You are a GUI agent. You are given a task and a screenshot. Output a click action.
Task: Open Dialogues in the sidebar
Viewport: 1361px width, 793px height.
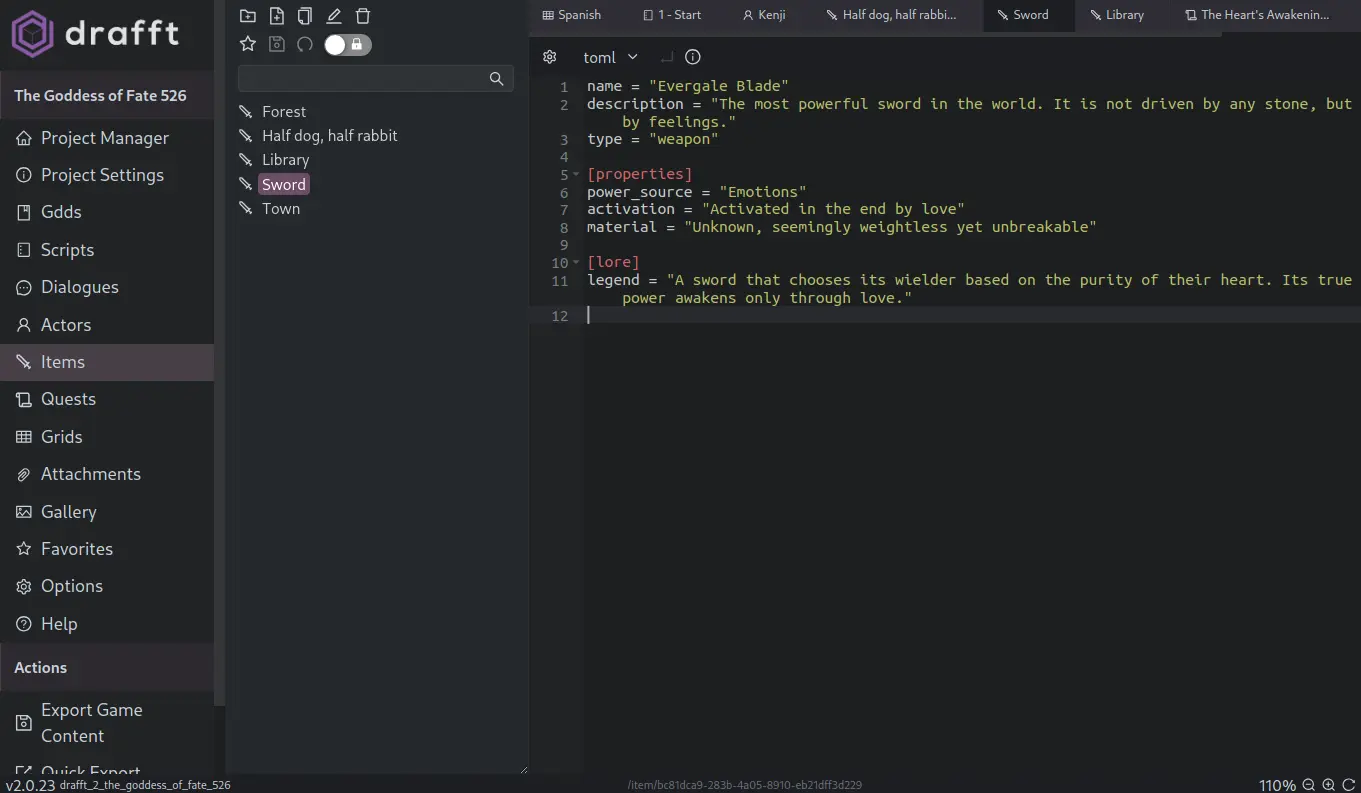[79, 287]
